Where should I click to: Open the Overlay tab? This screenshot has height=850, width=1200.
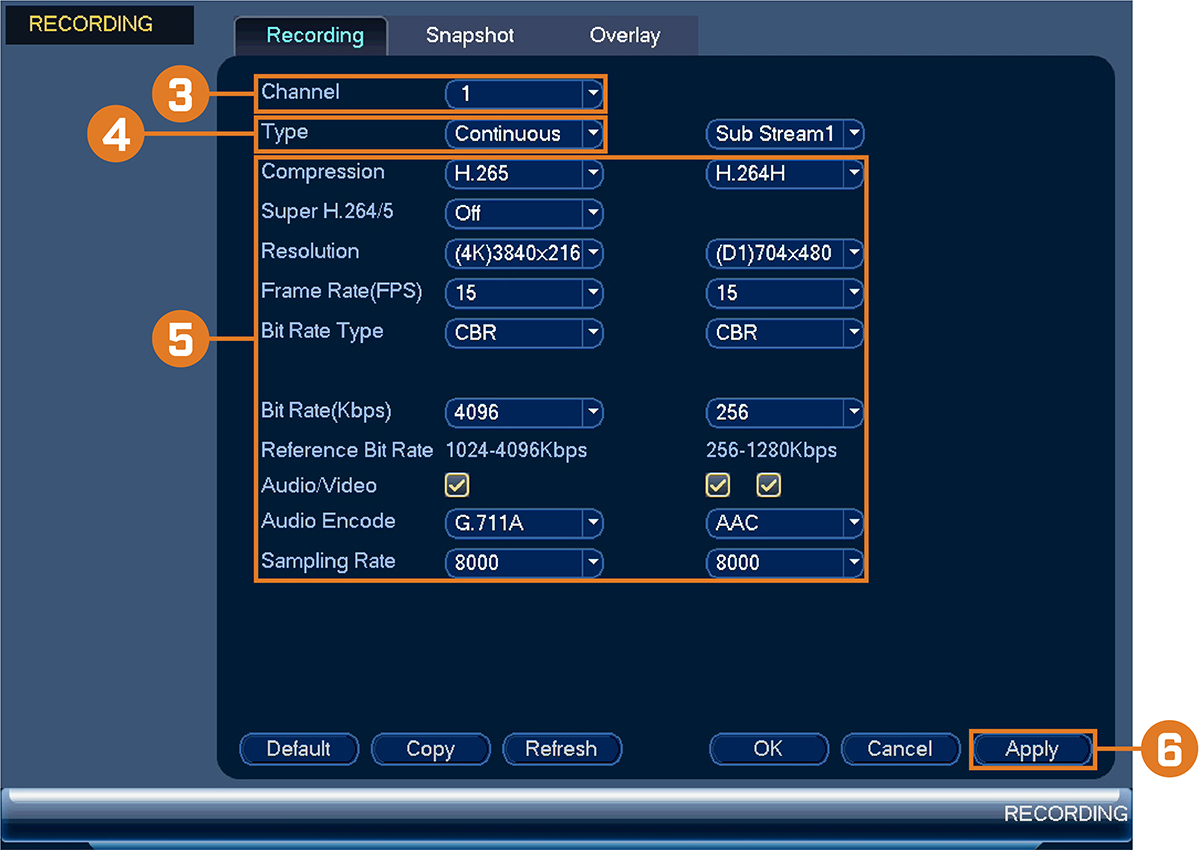tap(624, 36)
